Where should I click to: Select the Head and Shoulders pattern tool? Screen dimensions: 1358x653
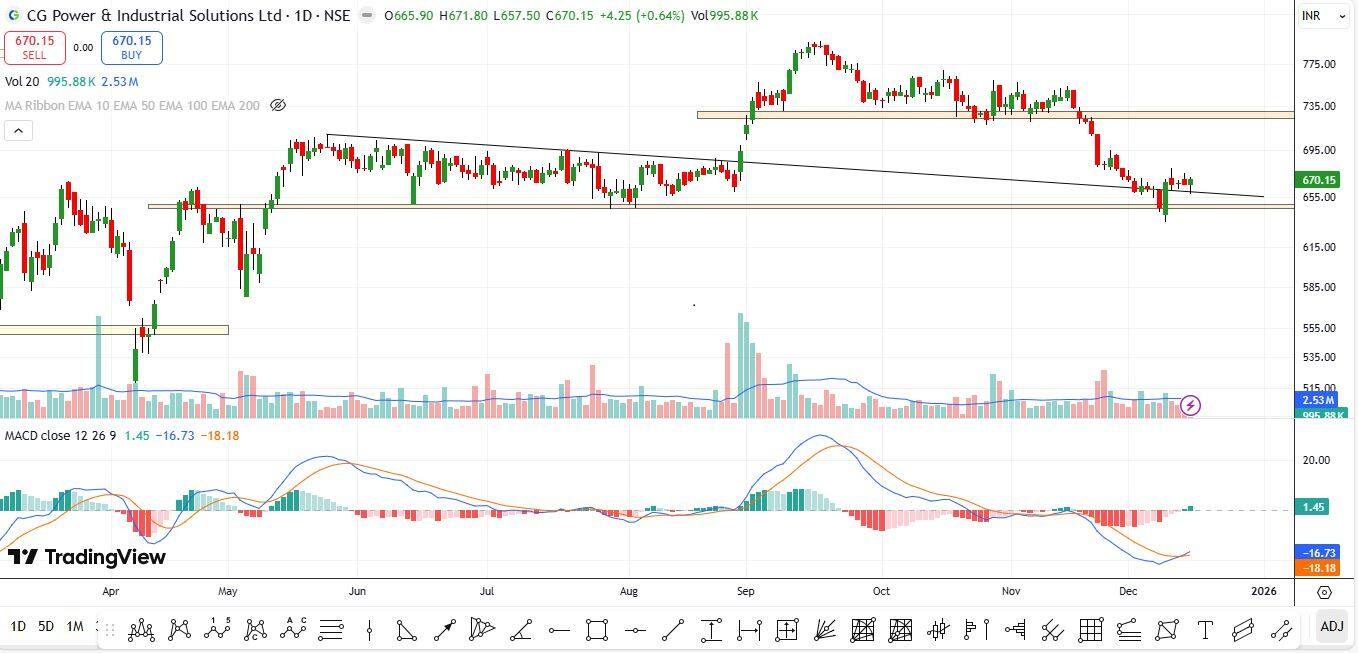click(x=141, y=630)
